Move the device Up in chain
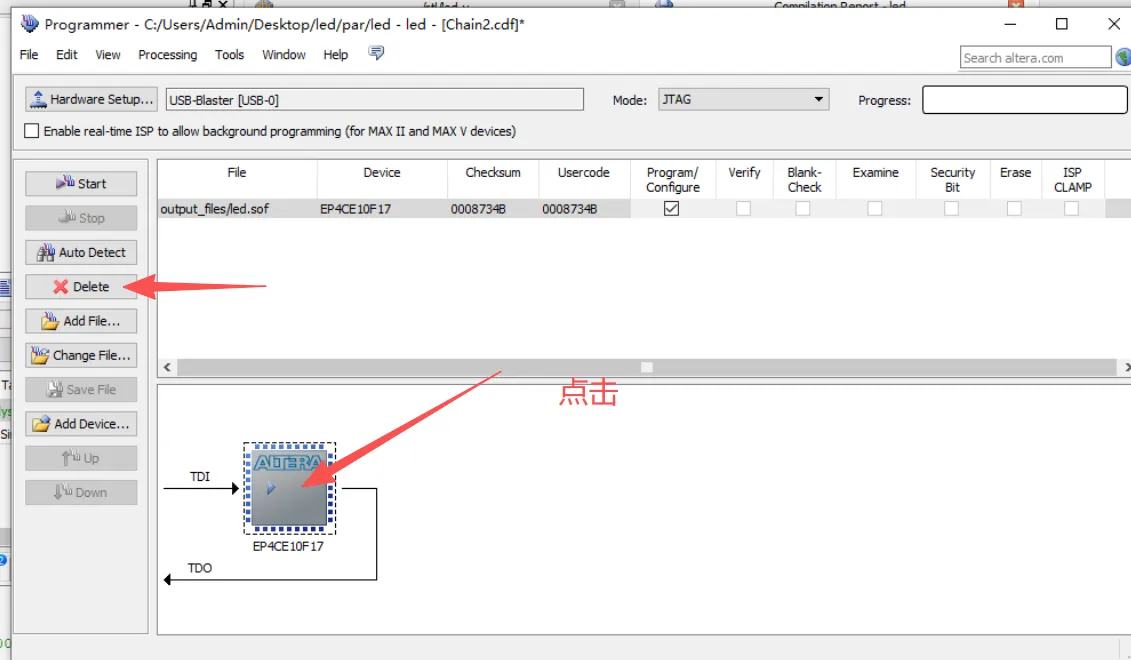 [x=81, y=458]
